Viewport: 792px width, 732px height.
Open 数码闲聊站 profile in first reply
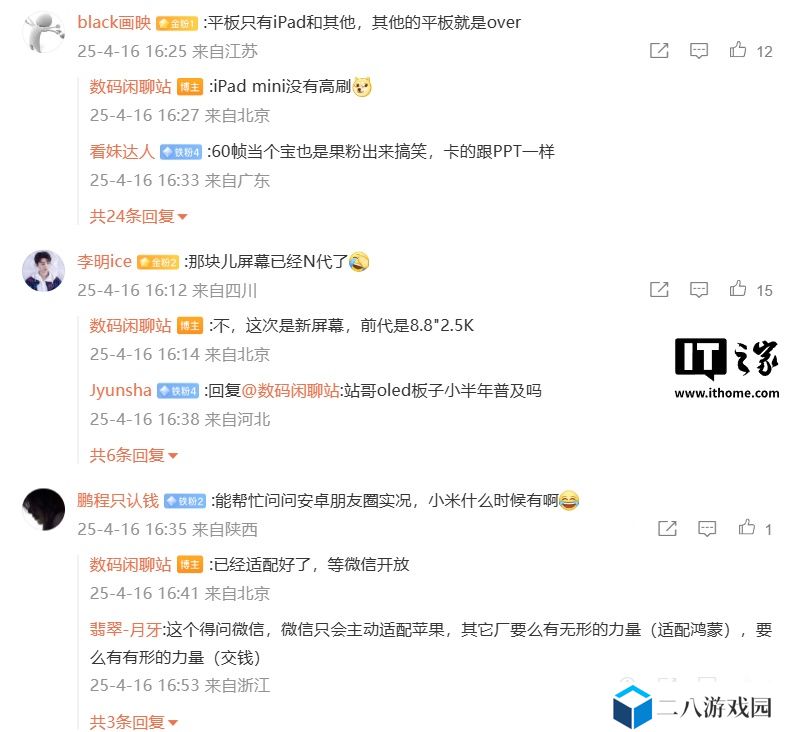click(130, 86)
